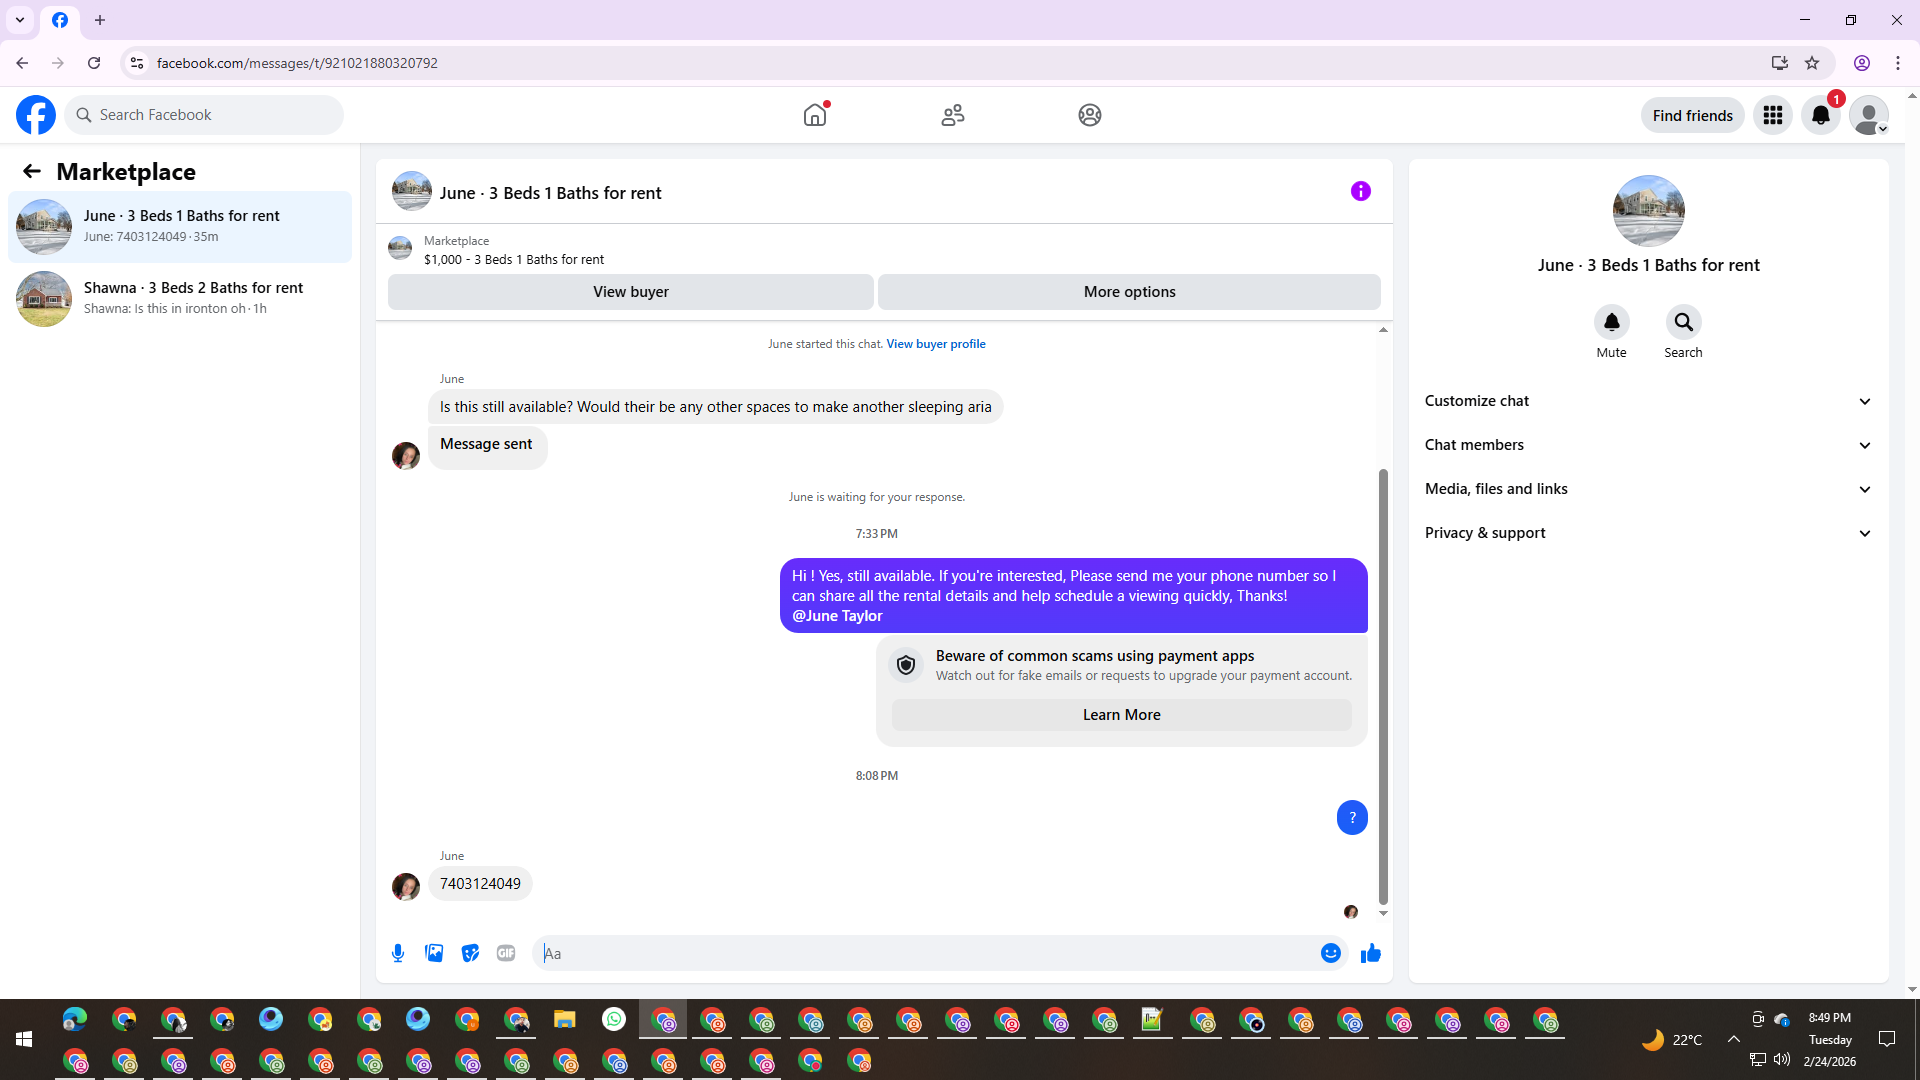
Task: Click the voice clip microphone icon
Action: [x=398, y=953]
